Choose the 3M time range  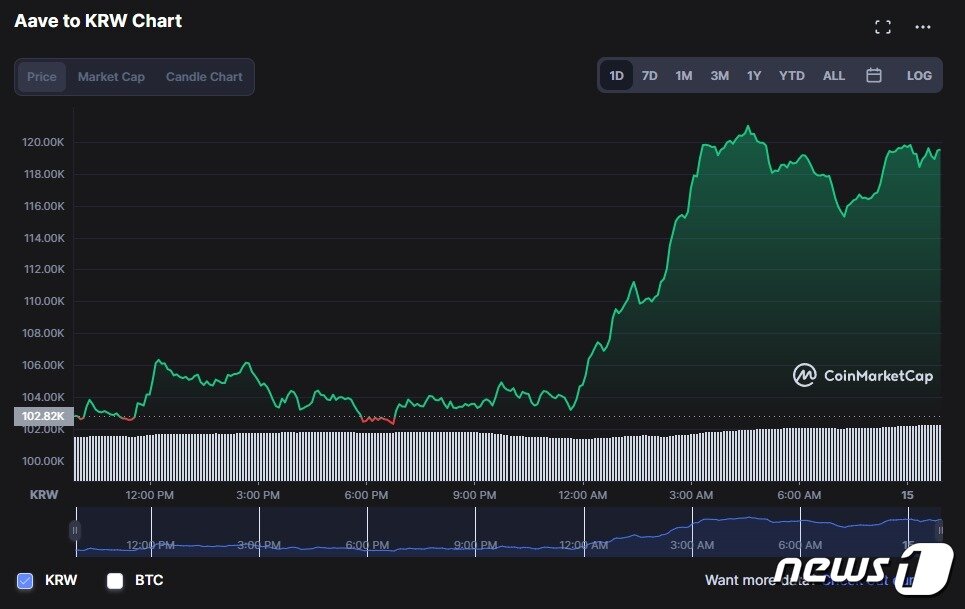point(719,76)
